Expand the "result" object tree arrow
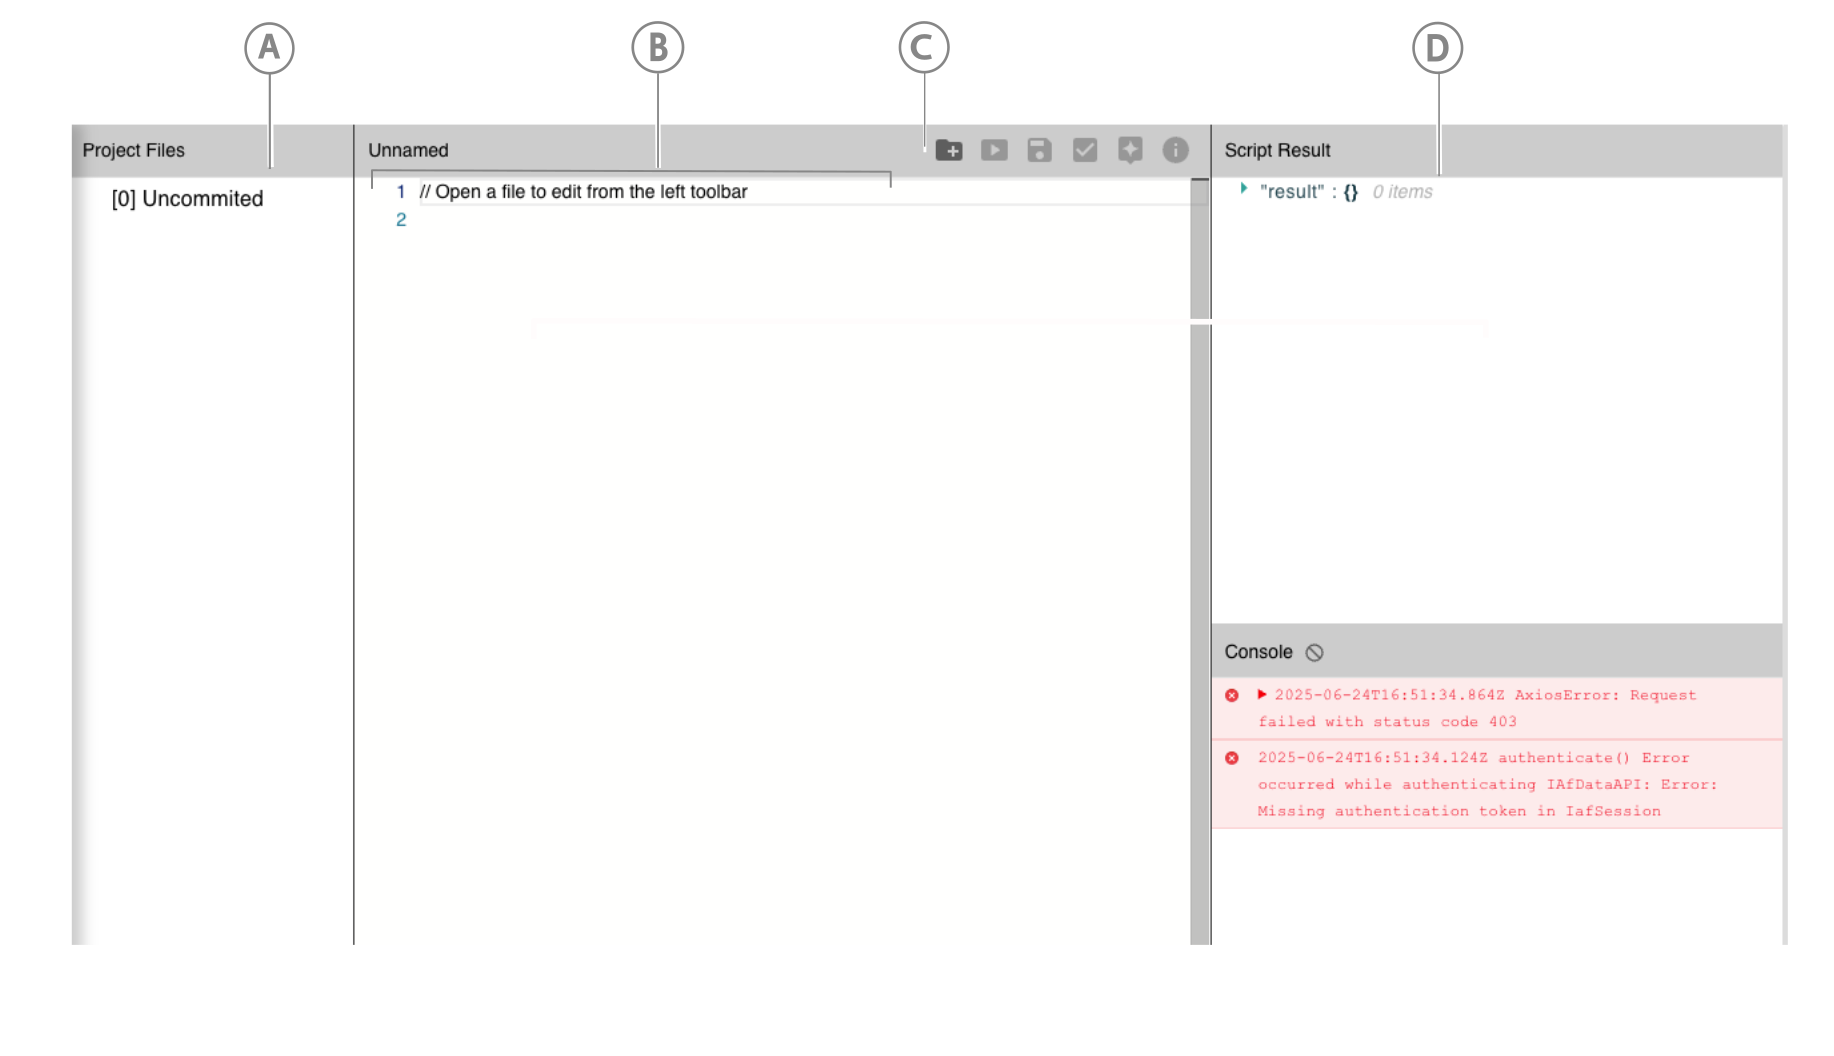Screen dimensions: 1834x1056 coord(1243,188)
